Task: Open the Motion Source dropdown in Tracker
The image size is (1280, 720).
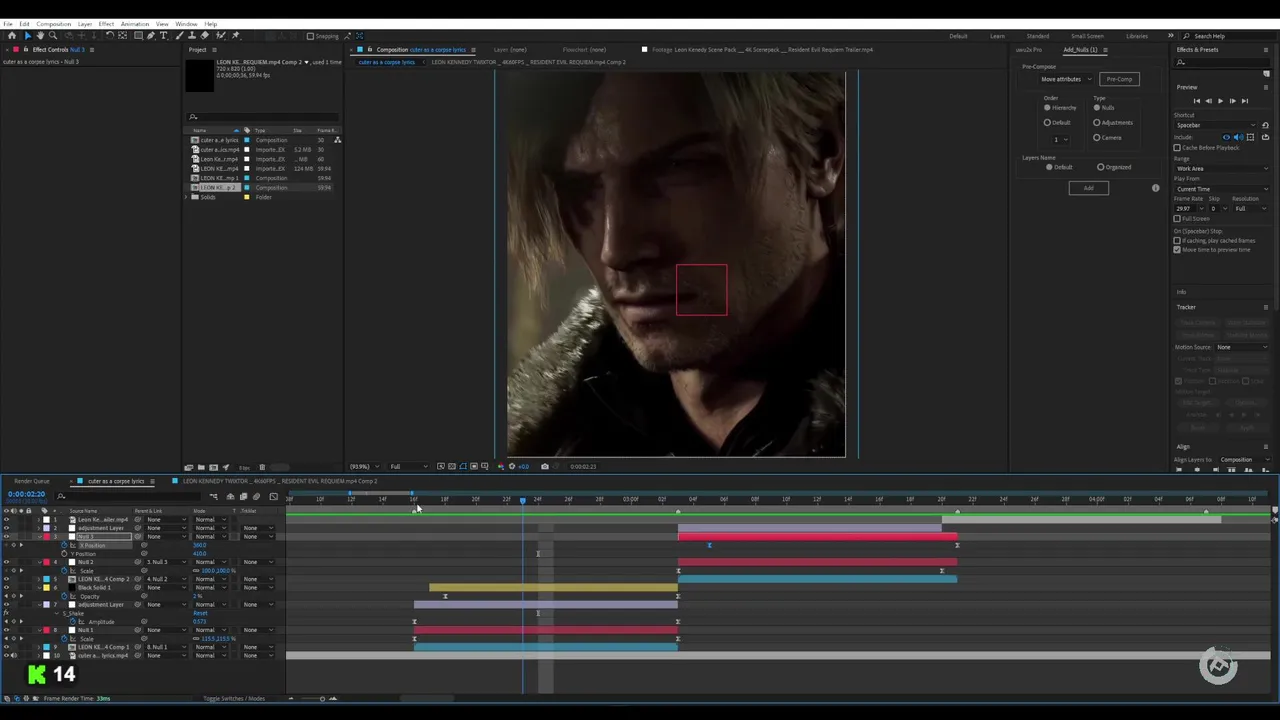Action: click(1243, 347)
